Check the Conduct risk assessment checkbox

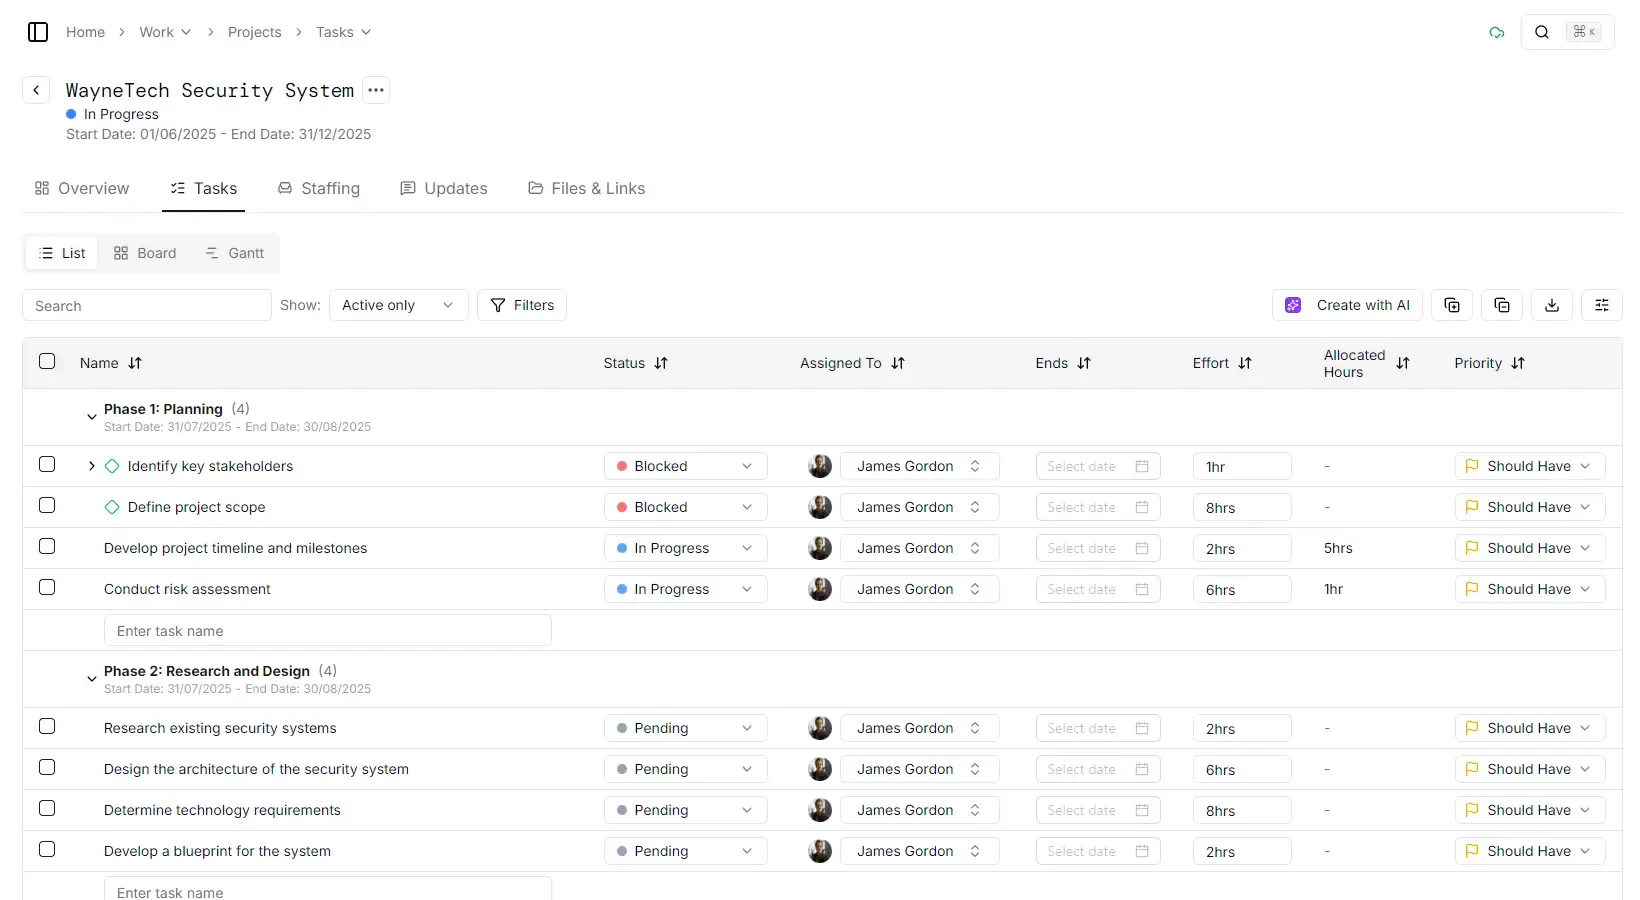(x=47, y=587)
